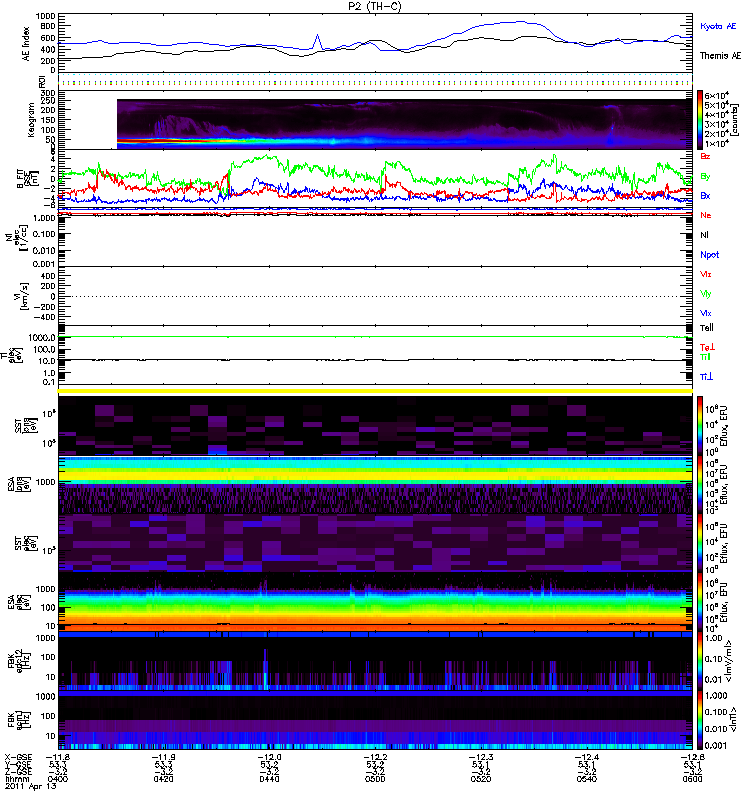Viewport: 750px width, 800px height.
Task: Click the Tell temperature legend label
Action: coord(706,327)
